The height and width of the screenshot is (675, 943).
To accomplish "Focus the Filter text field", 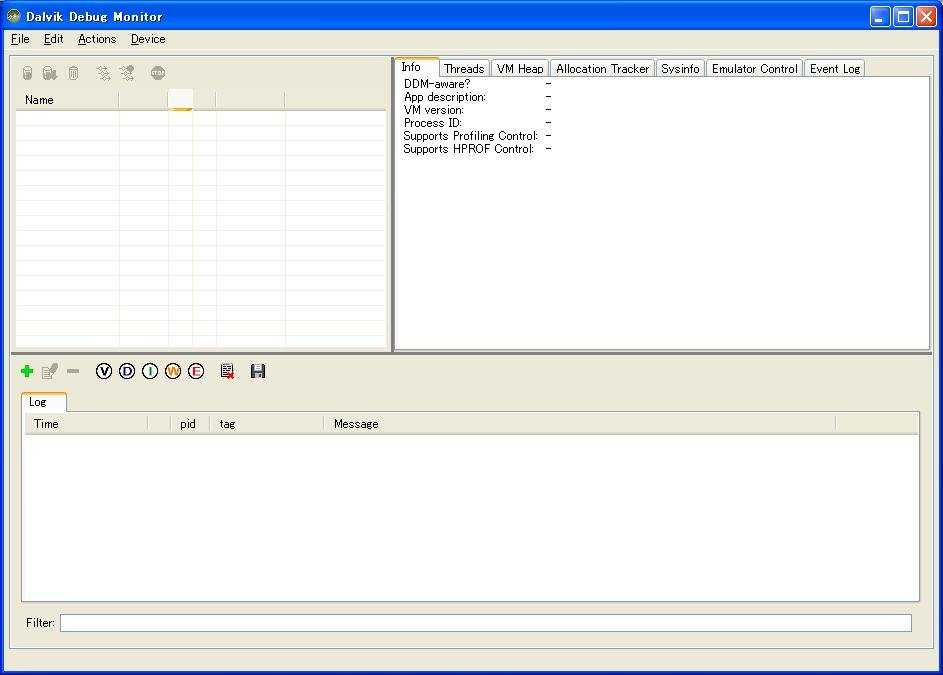I will [486, 623].
